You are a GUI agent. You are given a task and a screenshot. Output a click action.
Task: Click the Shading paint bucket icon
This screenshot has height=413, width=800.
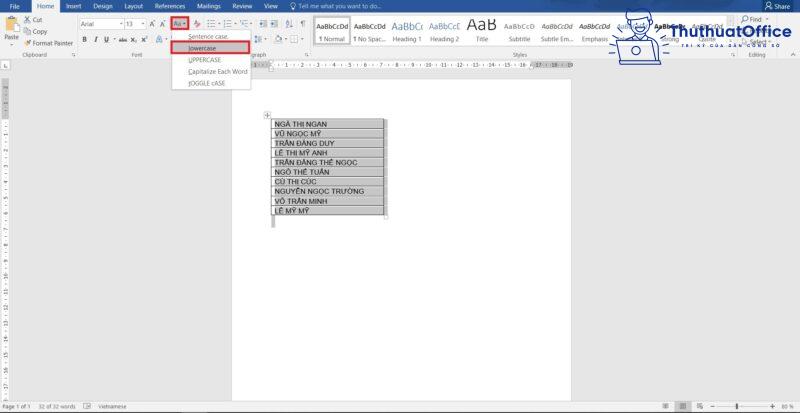click(x=278, y=39)
